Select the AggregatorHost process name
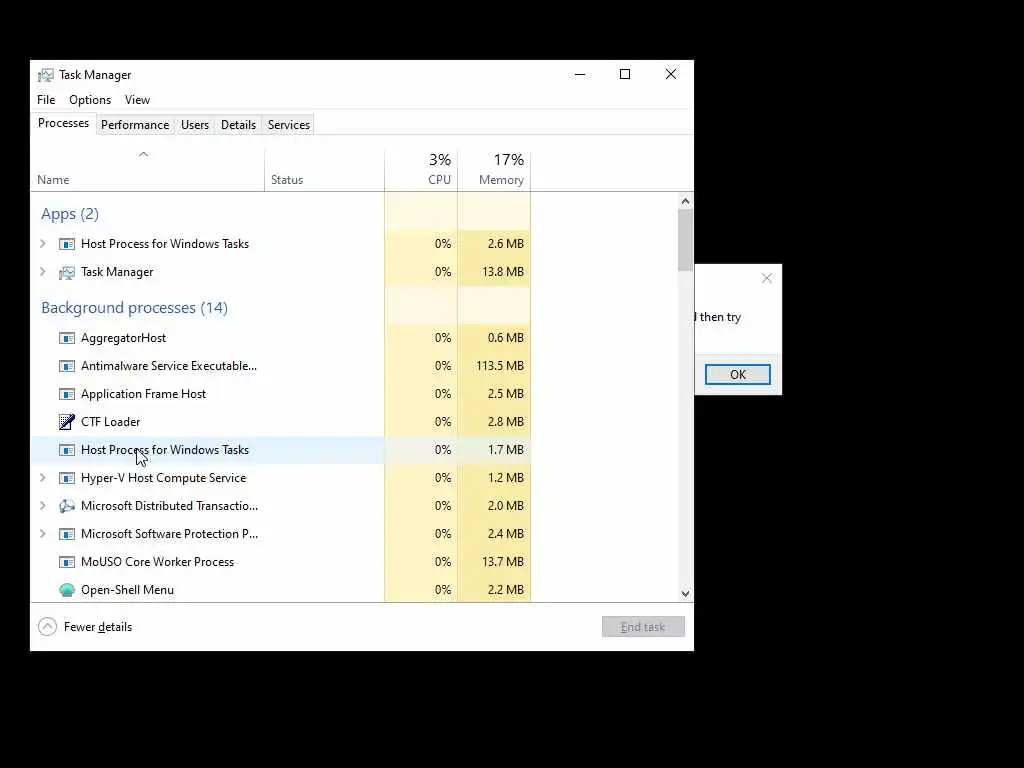 (123, 338)
